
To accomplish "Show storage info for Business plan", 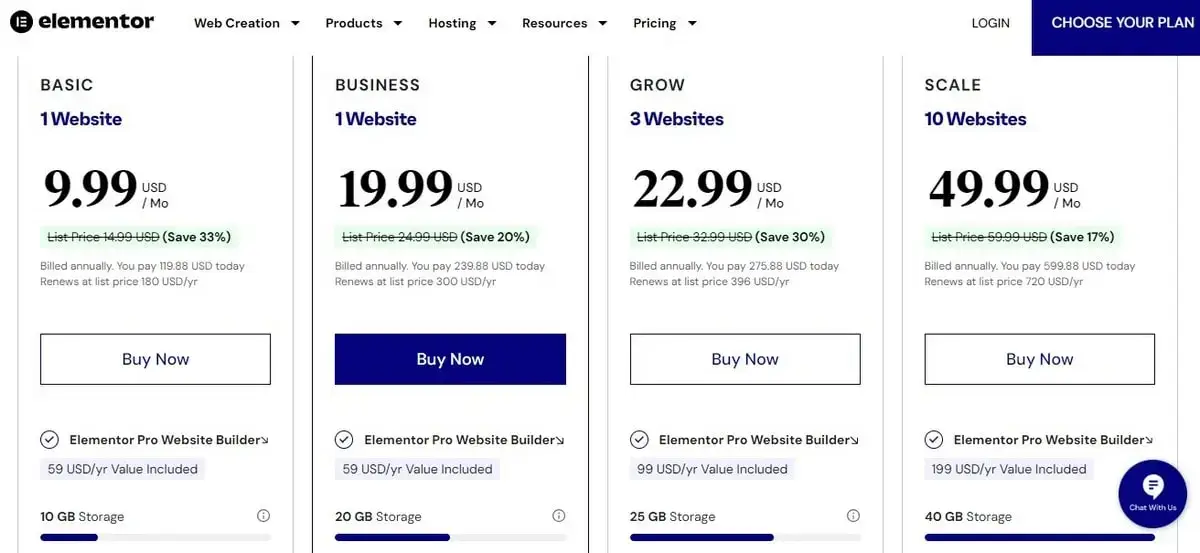I will (559, 516).
